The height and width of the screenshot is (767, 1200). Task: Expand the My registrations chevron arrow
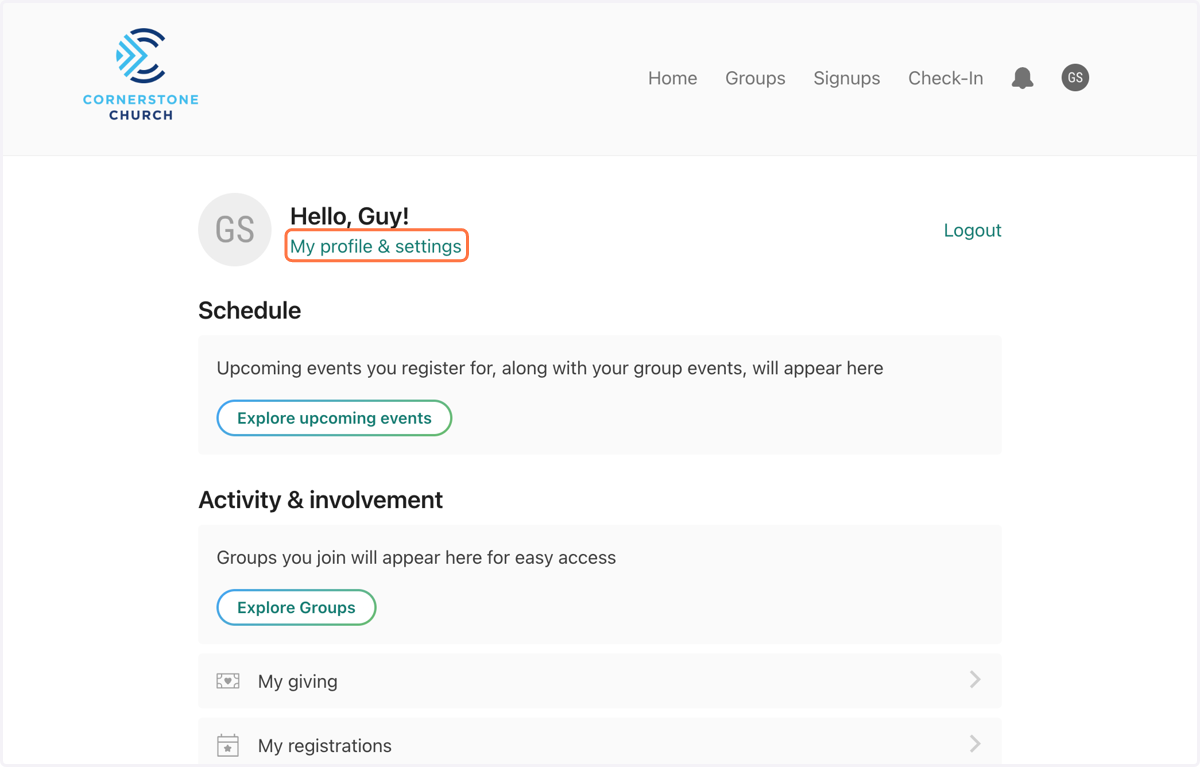975,744
